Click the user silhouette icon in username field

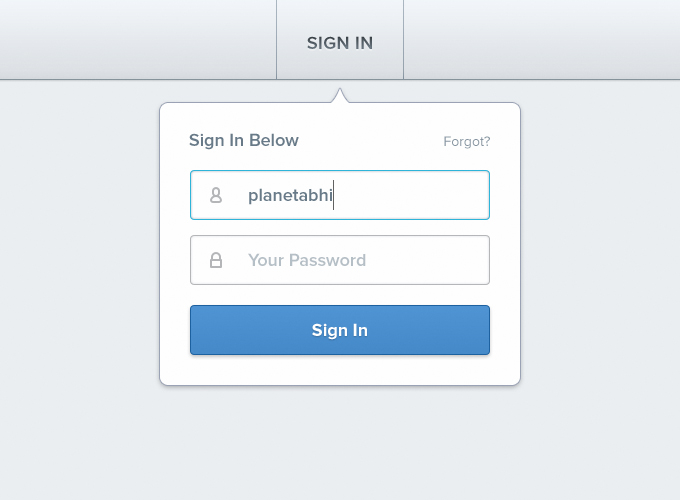[216, 195]
